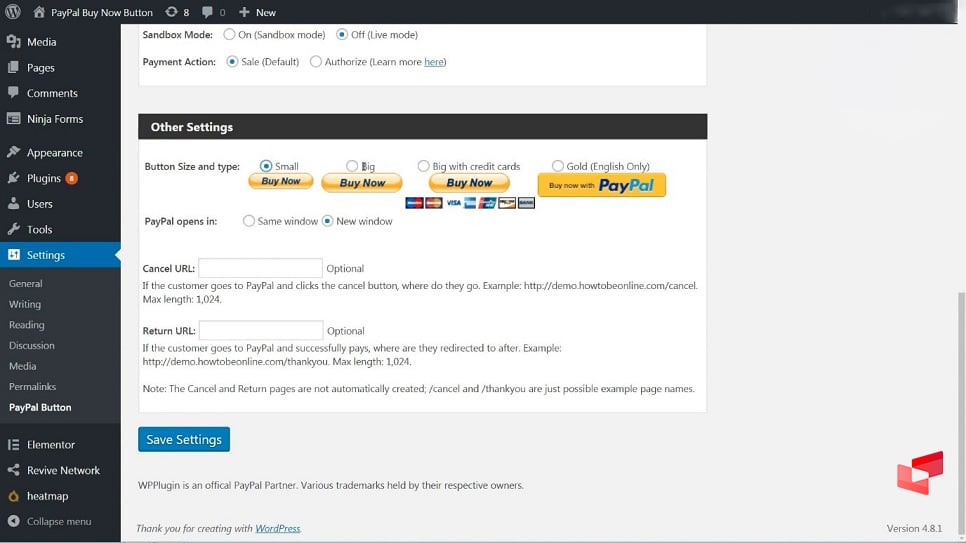
Task: Open the Permalinks settings submenu item
Action: pos(32,387)
